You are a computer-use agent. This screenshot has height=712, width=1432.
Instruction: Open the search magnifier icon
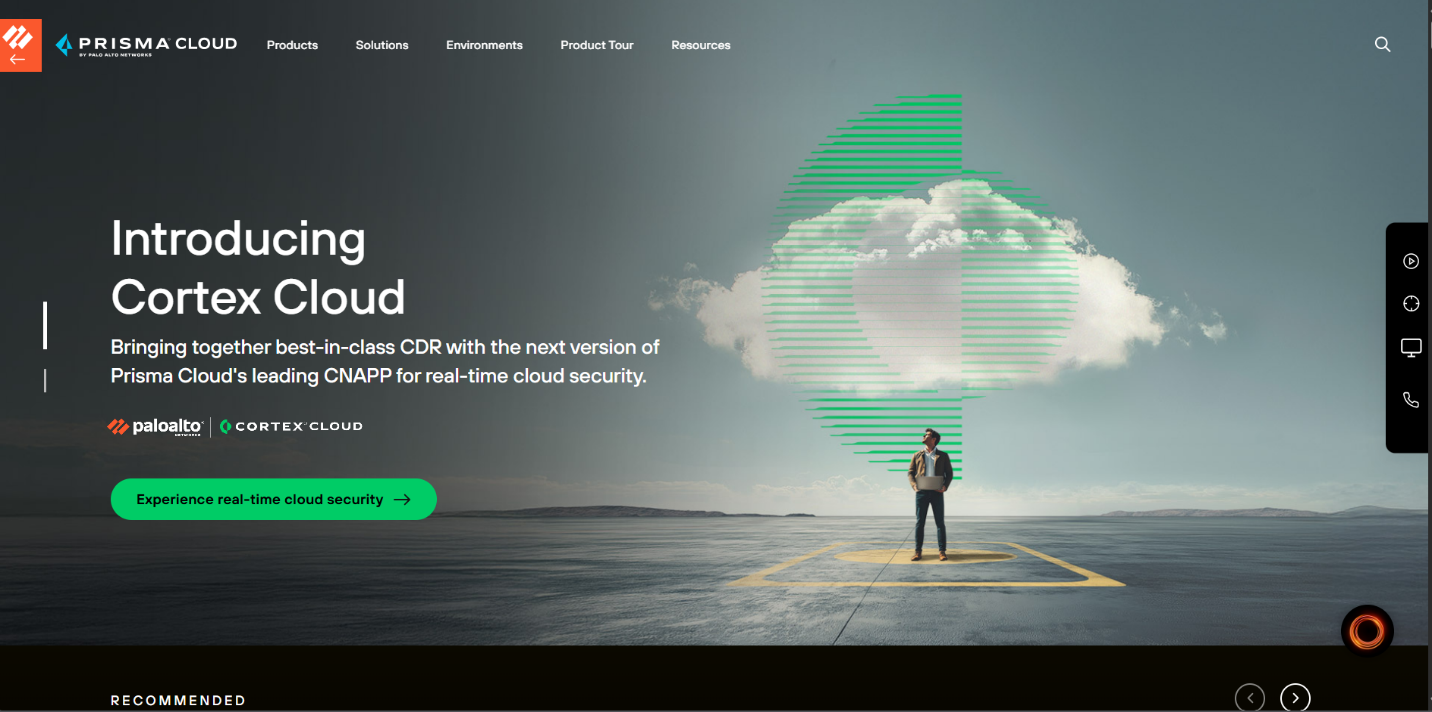click(x=1382, y=45)
